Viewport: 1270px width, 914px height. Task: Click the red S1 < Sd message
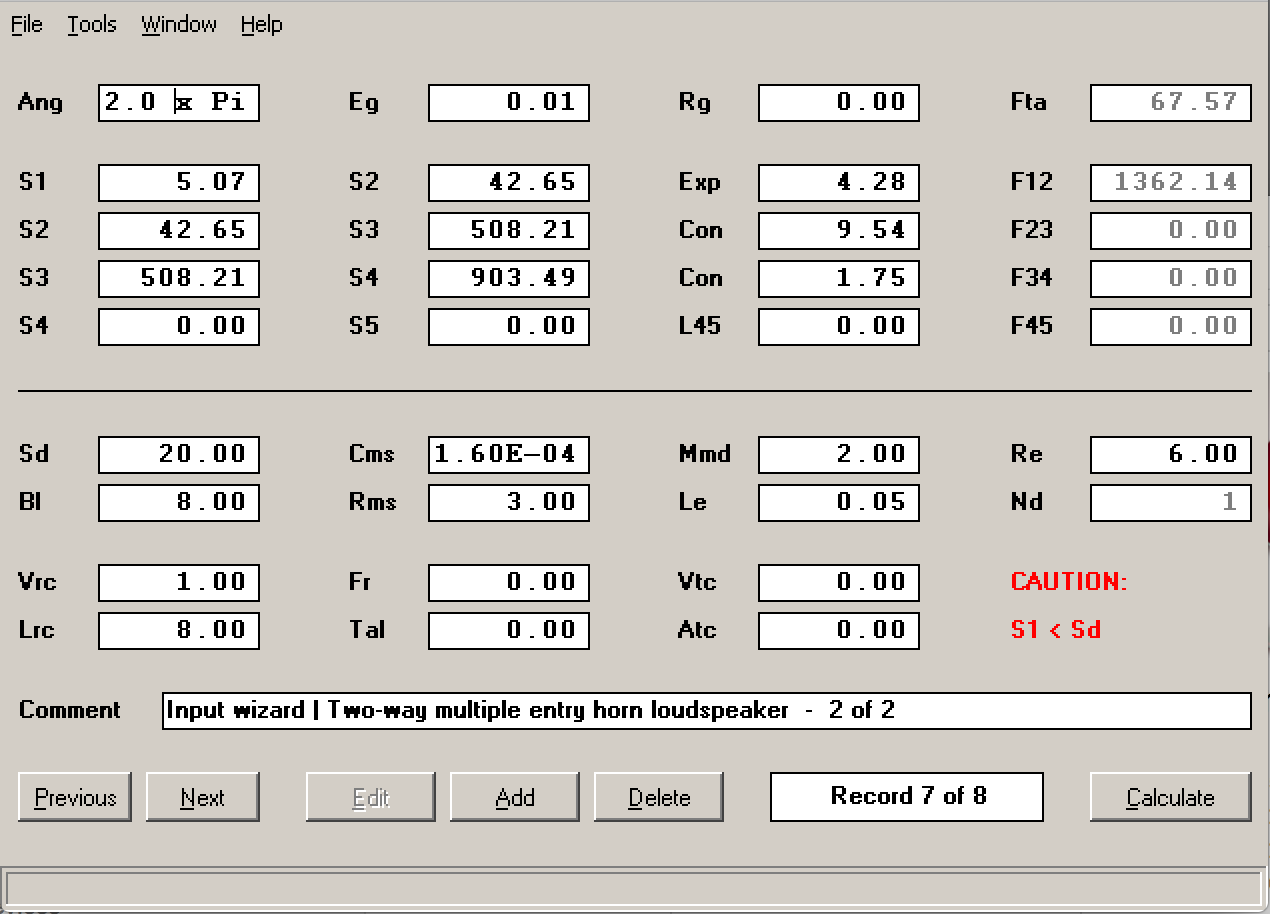(x=1056, y=630)
